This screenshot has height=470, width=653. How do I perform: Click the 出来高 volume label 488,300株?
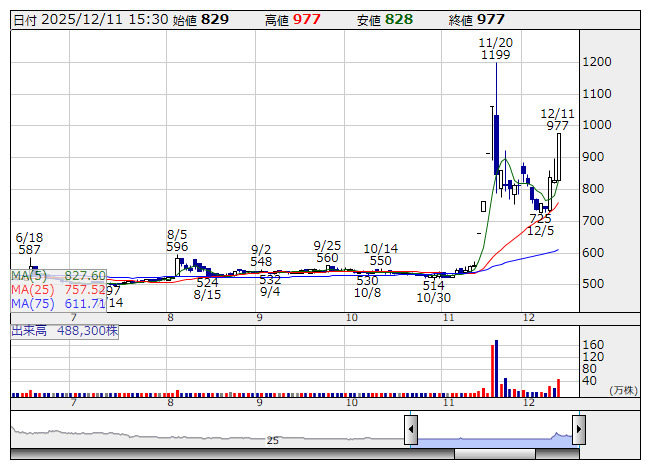pos(65,329)
